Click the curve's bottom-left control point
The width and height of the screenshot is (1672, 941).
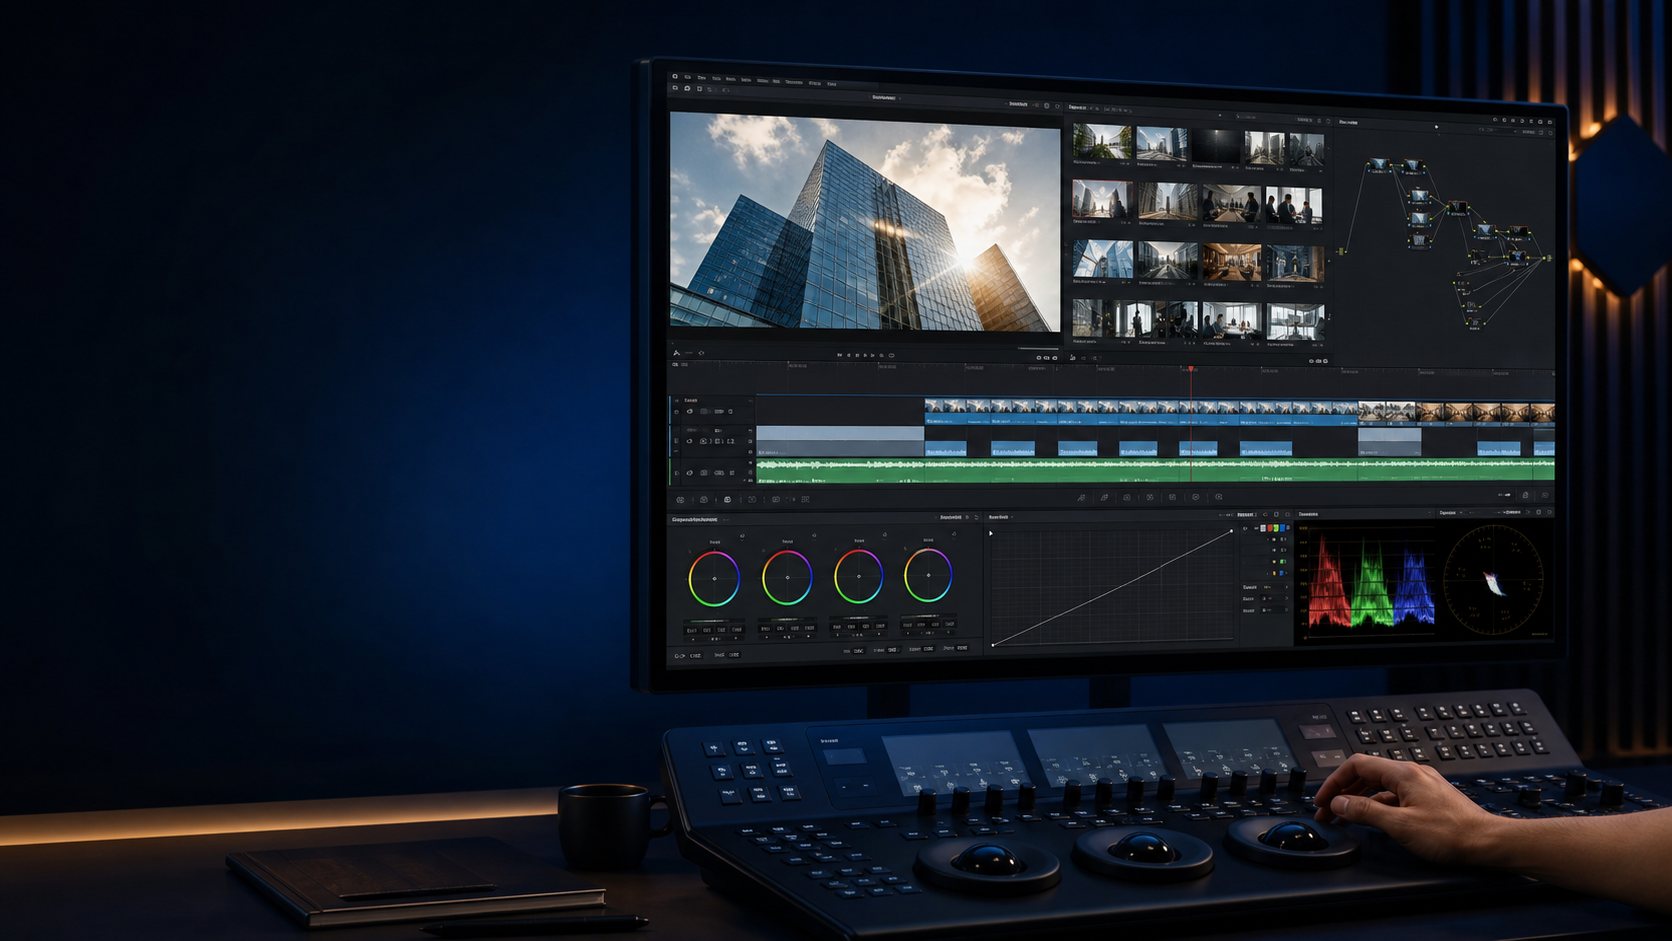click(993, 645)
